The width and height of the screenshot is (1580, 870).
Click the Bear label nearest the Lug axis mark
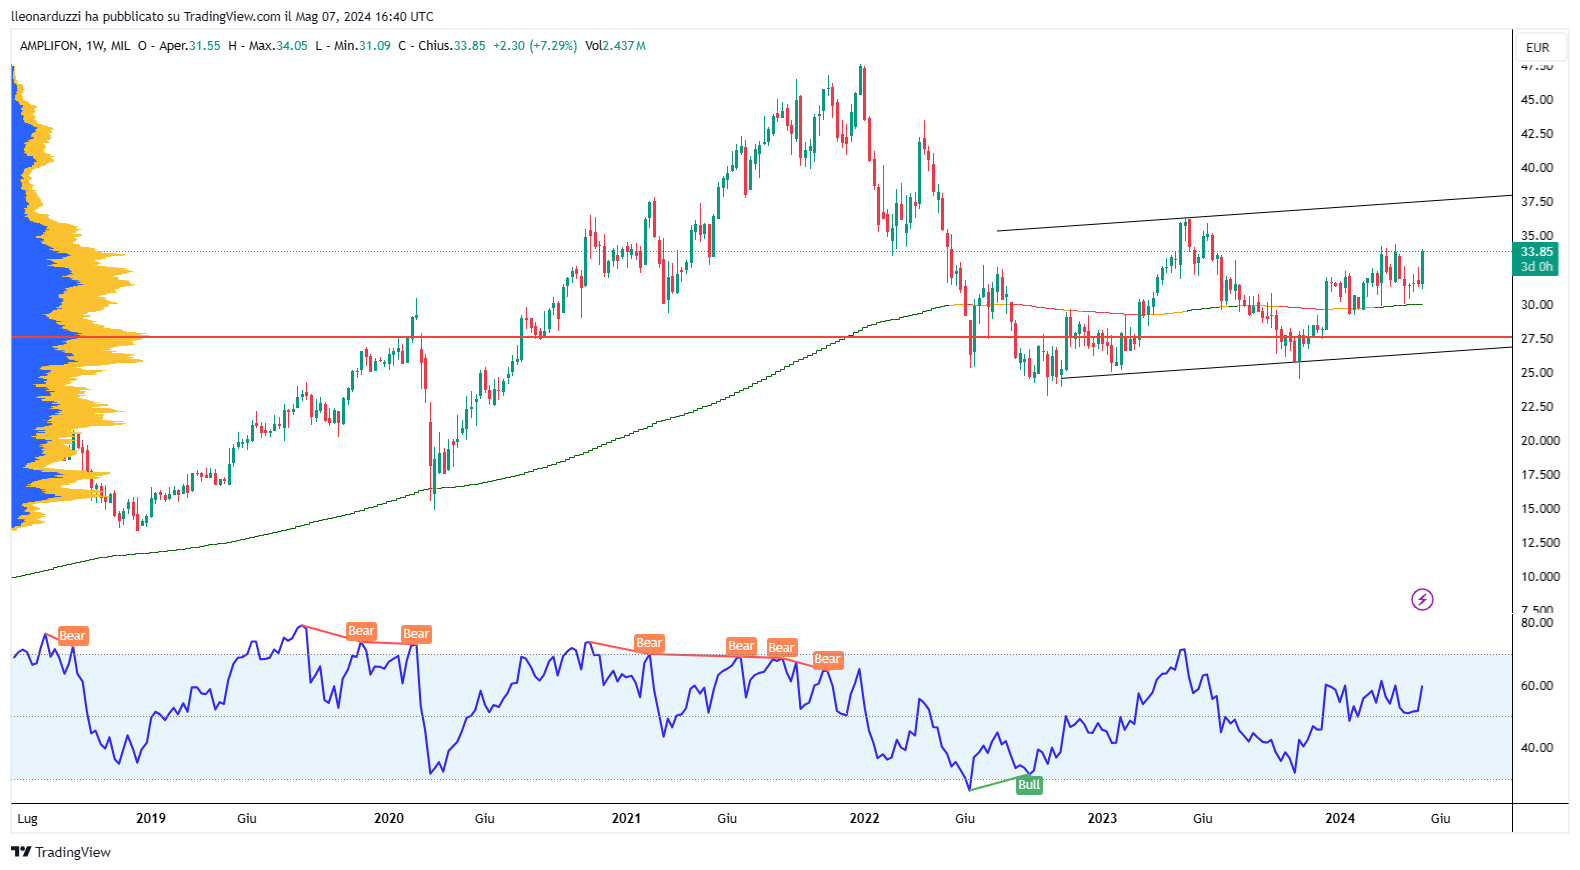[x=72, y=636]
